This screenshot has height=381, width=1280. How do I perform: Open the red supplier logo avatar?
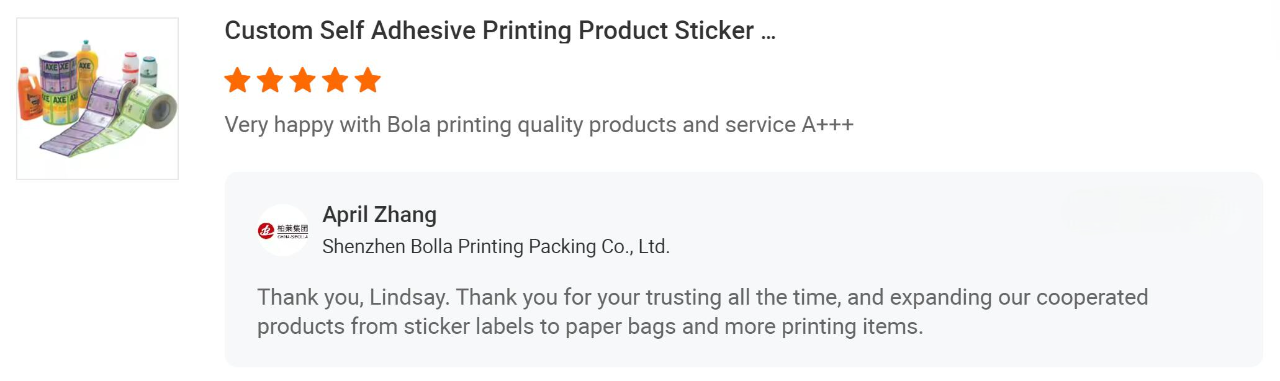[283, 231]
